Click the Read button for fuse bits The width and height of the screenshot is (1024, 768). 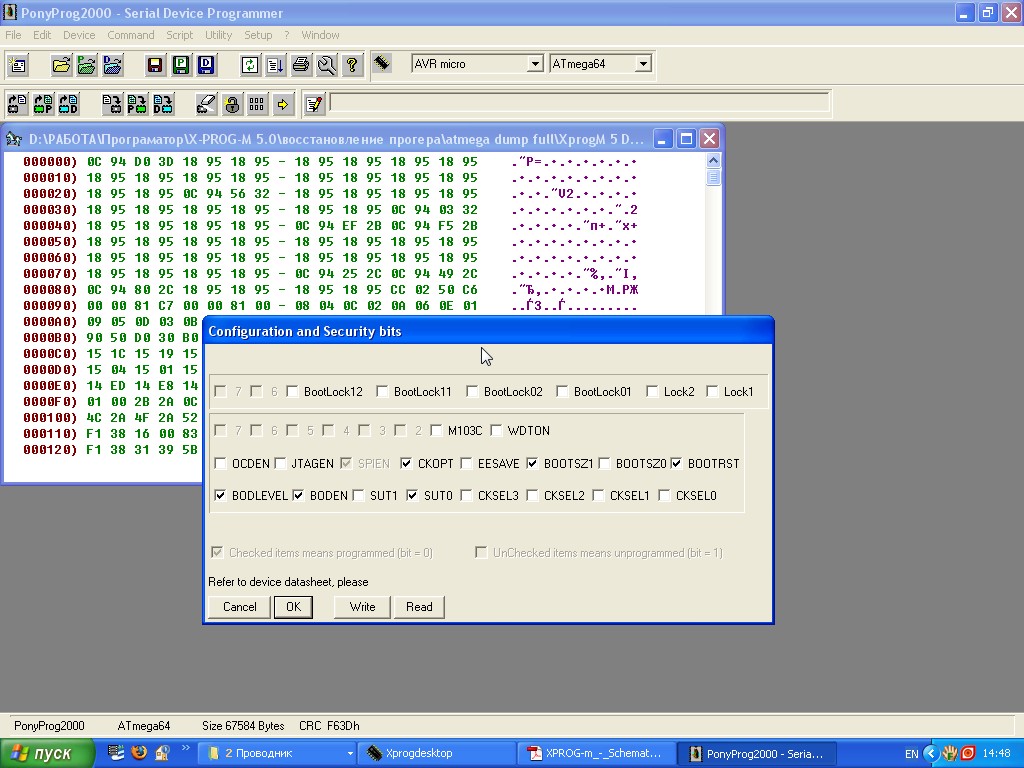coord(419,607)
